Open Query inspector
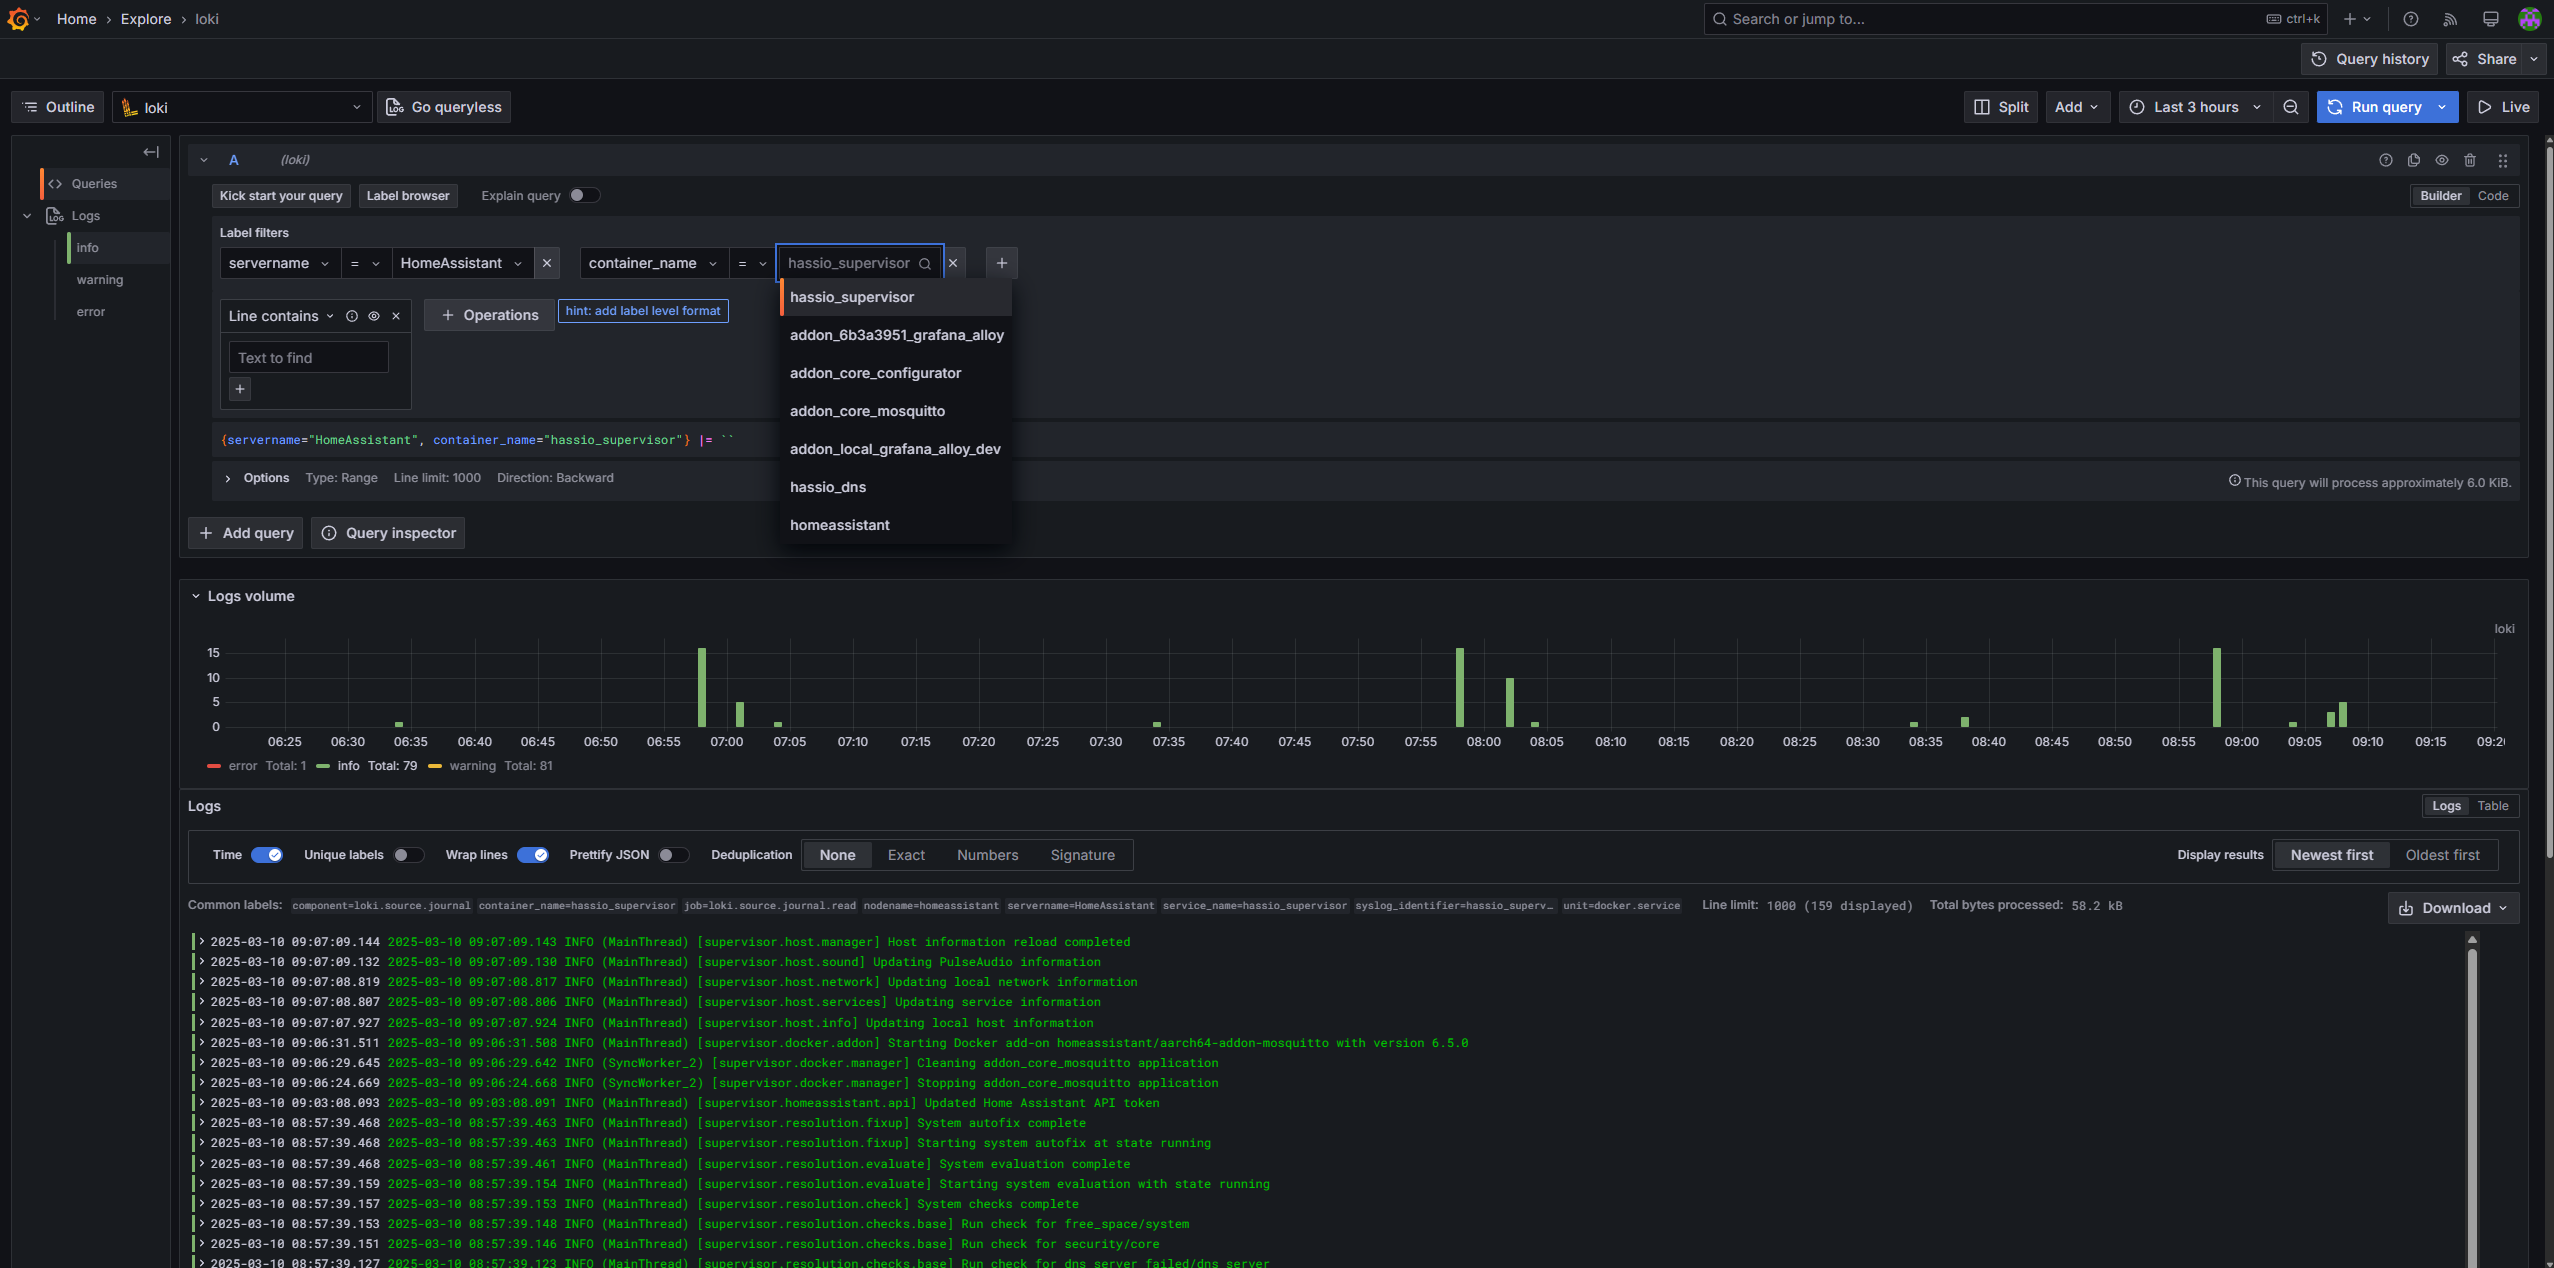Viewport: 2554px width, 1268px height. point(388,533)
